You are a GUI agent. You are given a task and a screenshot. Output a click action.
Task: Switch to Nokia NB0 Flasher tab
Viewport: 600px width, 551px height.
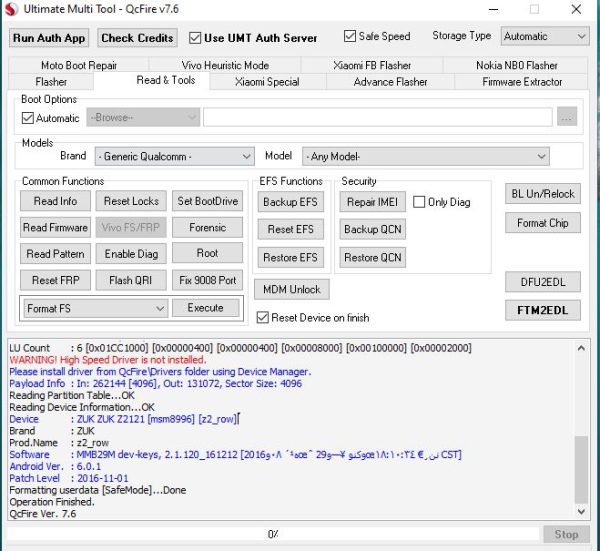[516, 65]
